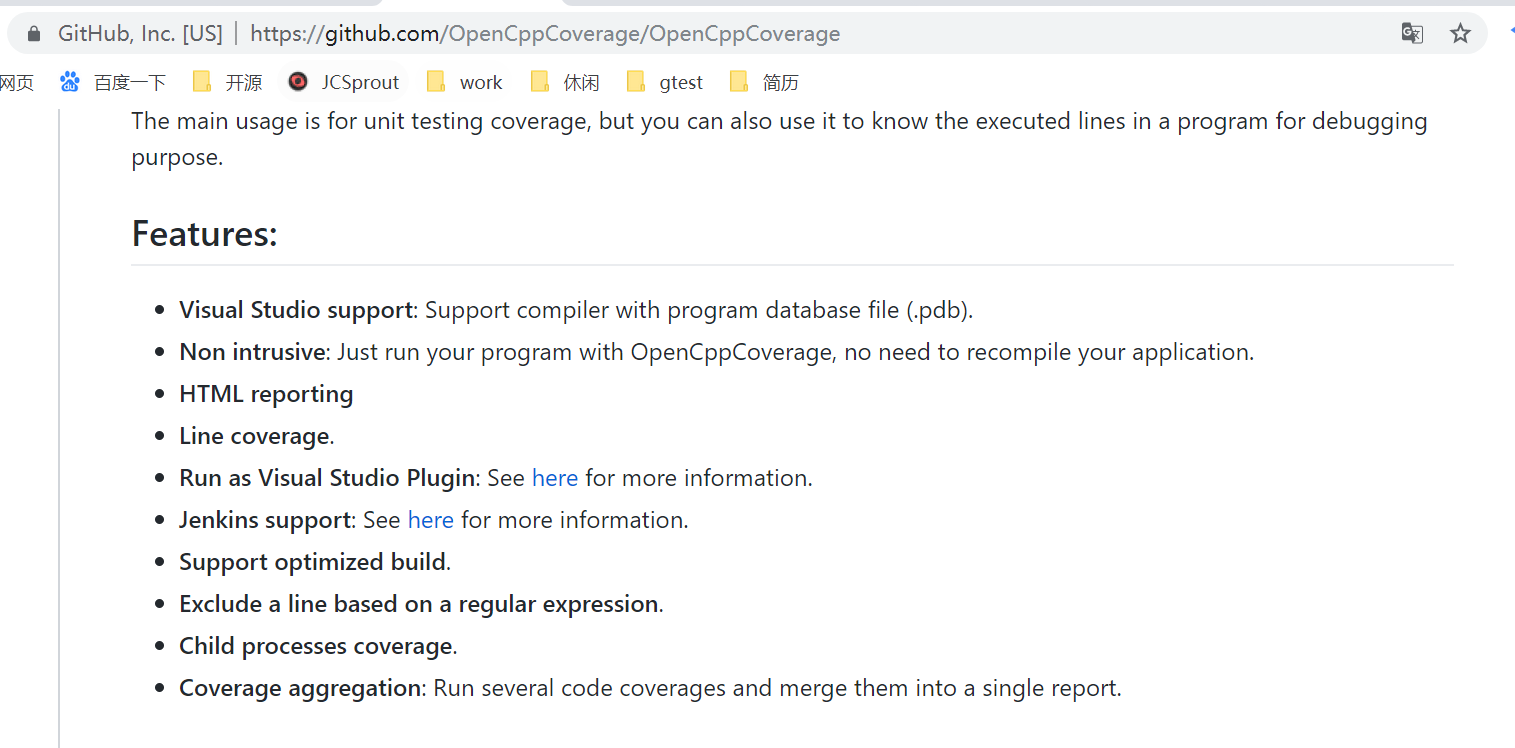Open the work bookmarks folder icon
Screen dimensions: 1515x748
[x=436, y=81]
